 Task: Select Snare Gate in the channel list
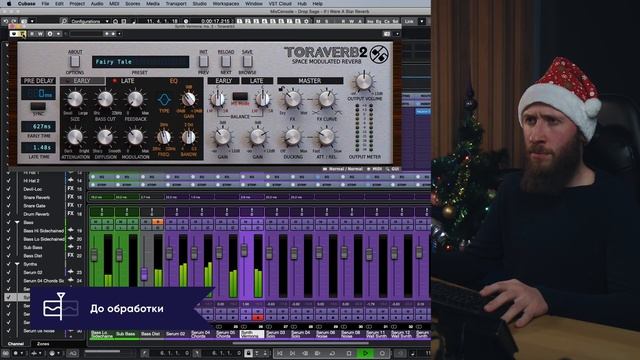(x=34, y=206)
